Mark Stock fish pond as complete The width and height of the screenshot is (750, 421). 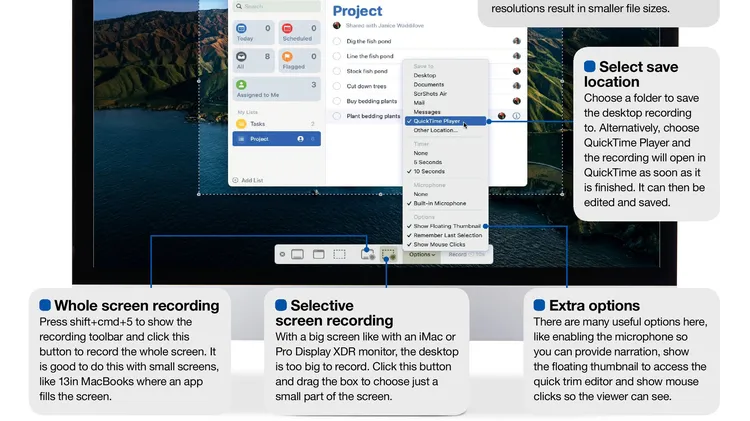[337, 71]
